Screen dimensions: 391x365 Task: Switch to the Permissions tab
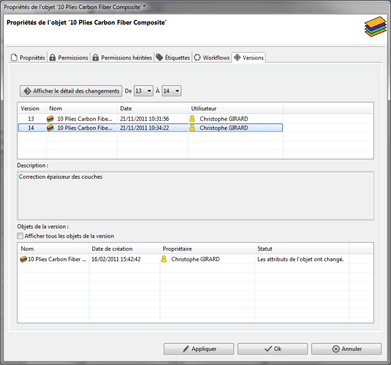pos(69,58)
